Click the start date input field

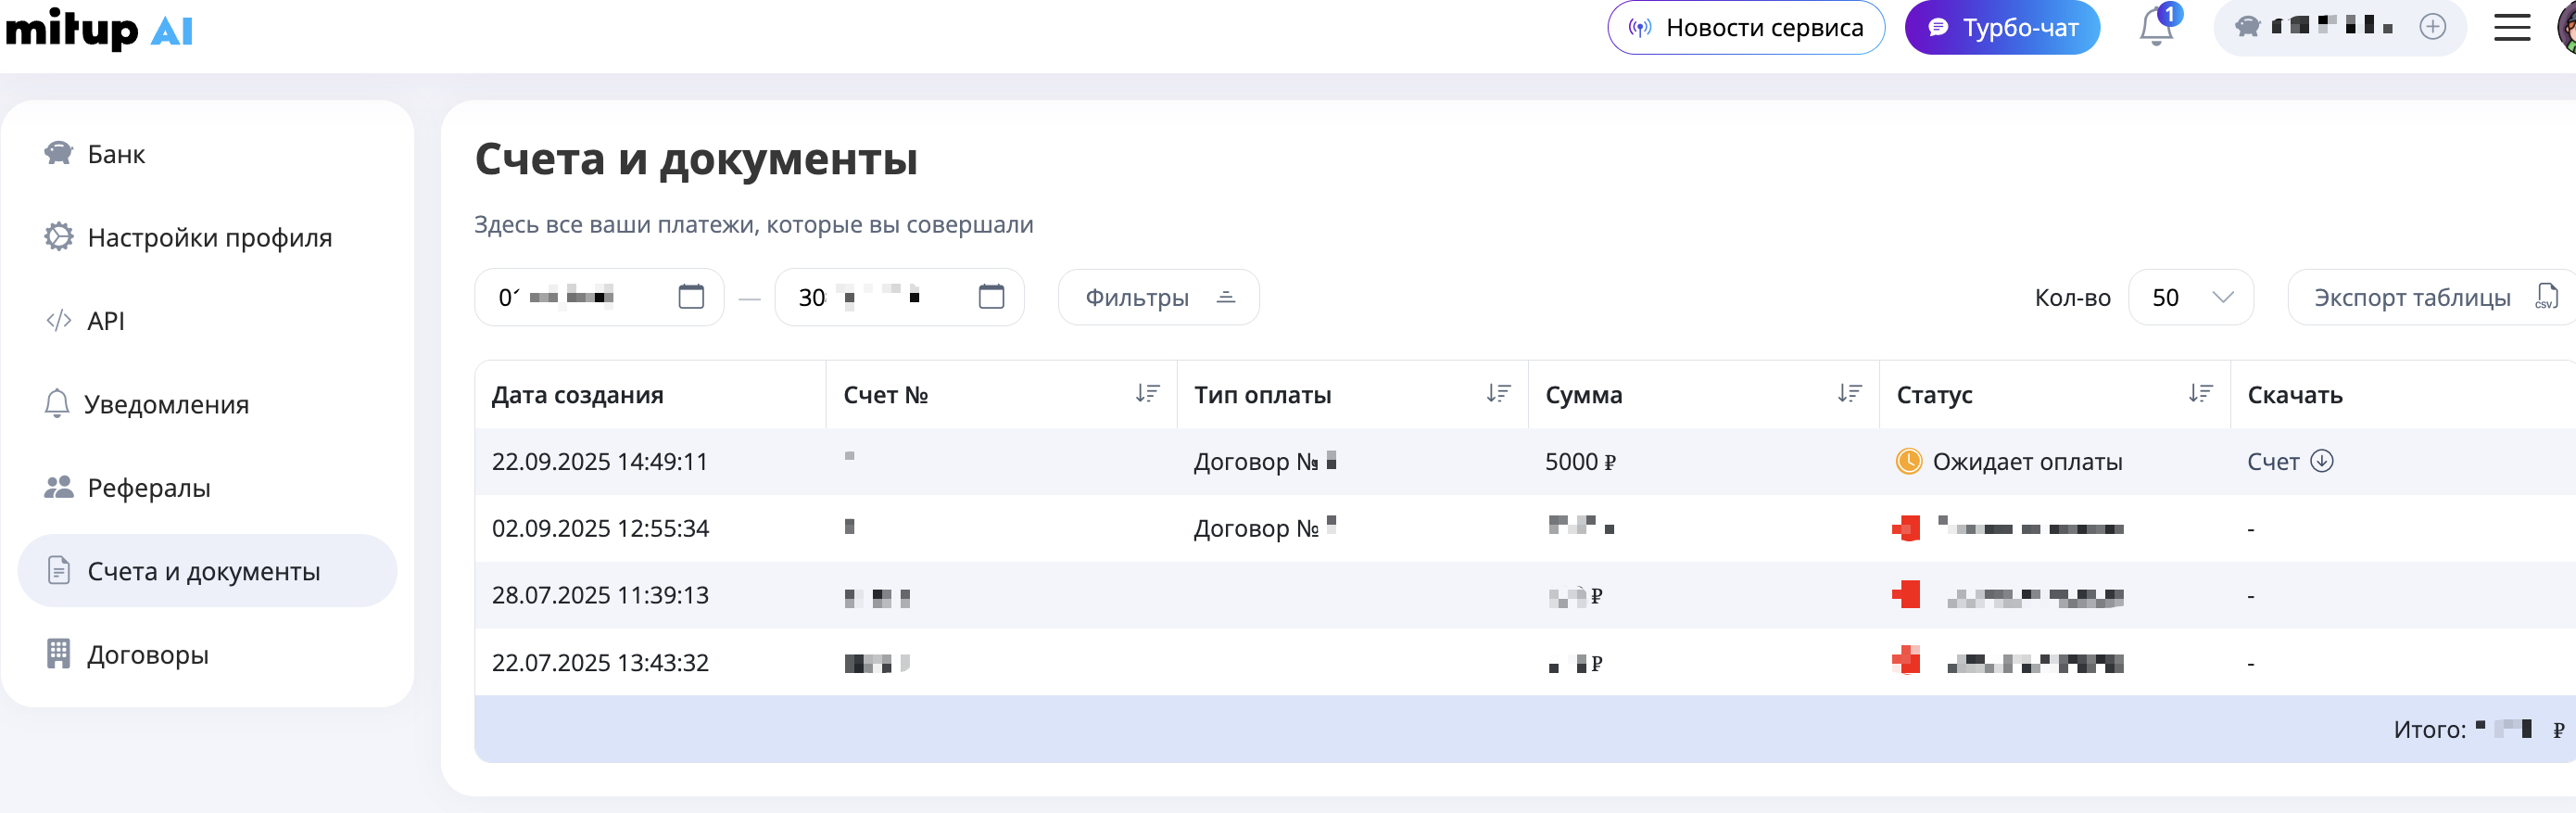pos(599,297)
